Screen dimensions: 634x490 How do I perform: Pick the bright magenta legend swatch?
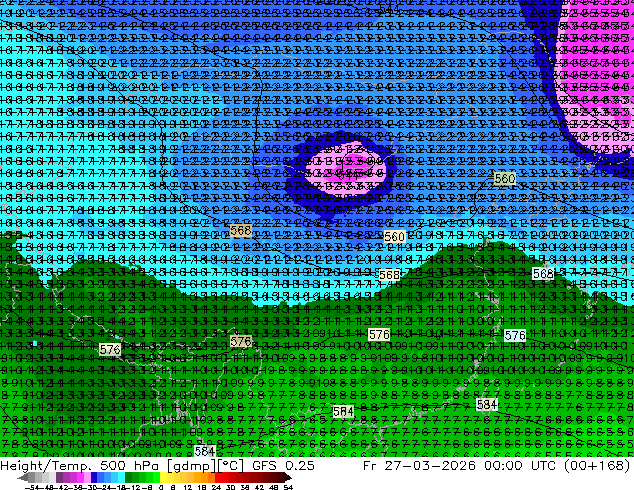(80, 477)
